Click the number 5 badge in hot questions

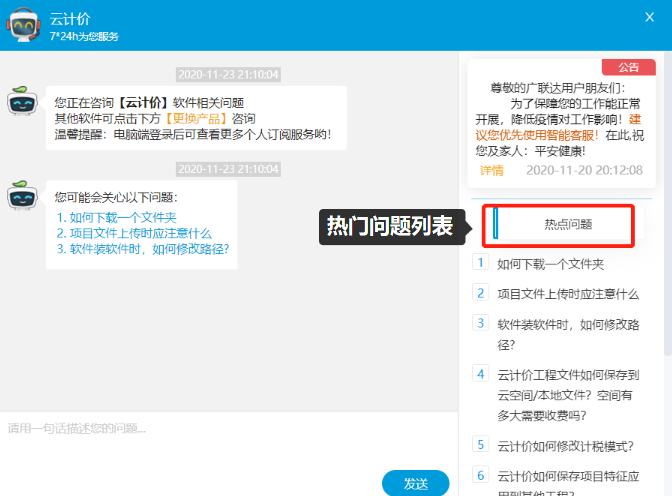(x=480, y=445)
